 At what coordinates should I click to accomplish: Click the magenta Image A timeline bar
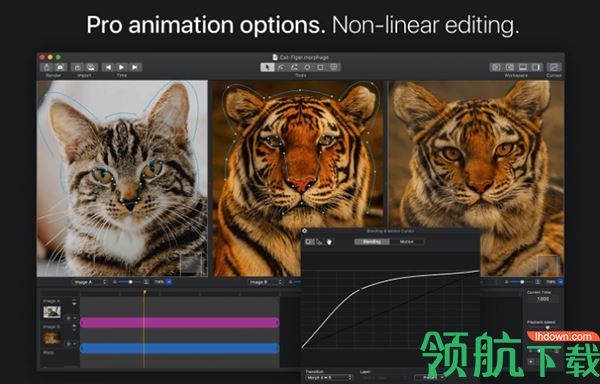(180, 322)
